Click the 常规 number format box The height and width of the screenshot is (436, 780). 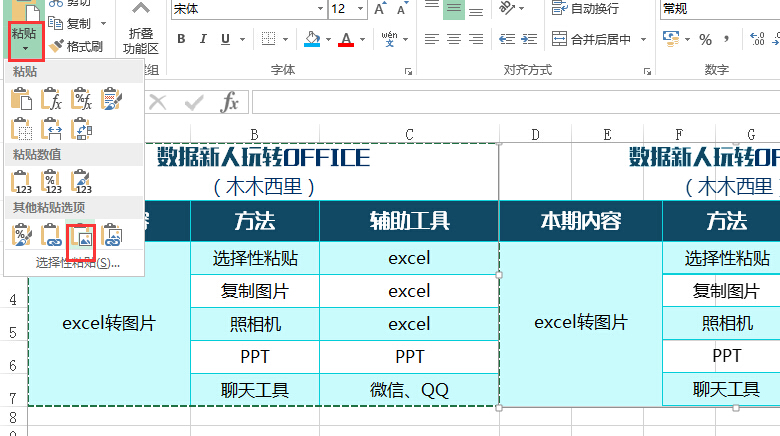(x=720, y=9)
